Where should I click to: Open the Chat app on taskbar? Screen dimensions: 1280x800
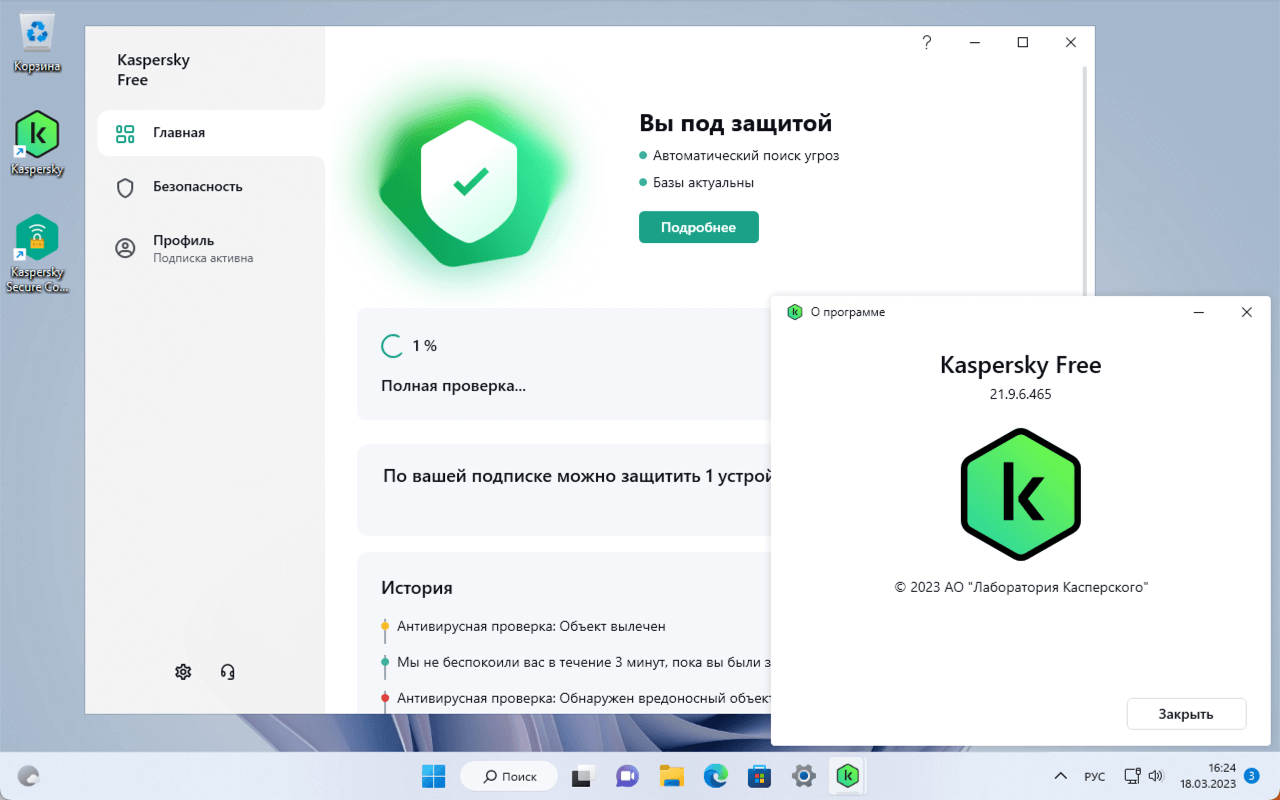[627, 775]
